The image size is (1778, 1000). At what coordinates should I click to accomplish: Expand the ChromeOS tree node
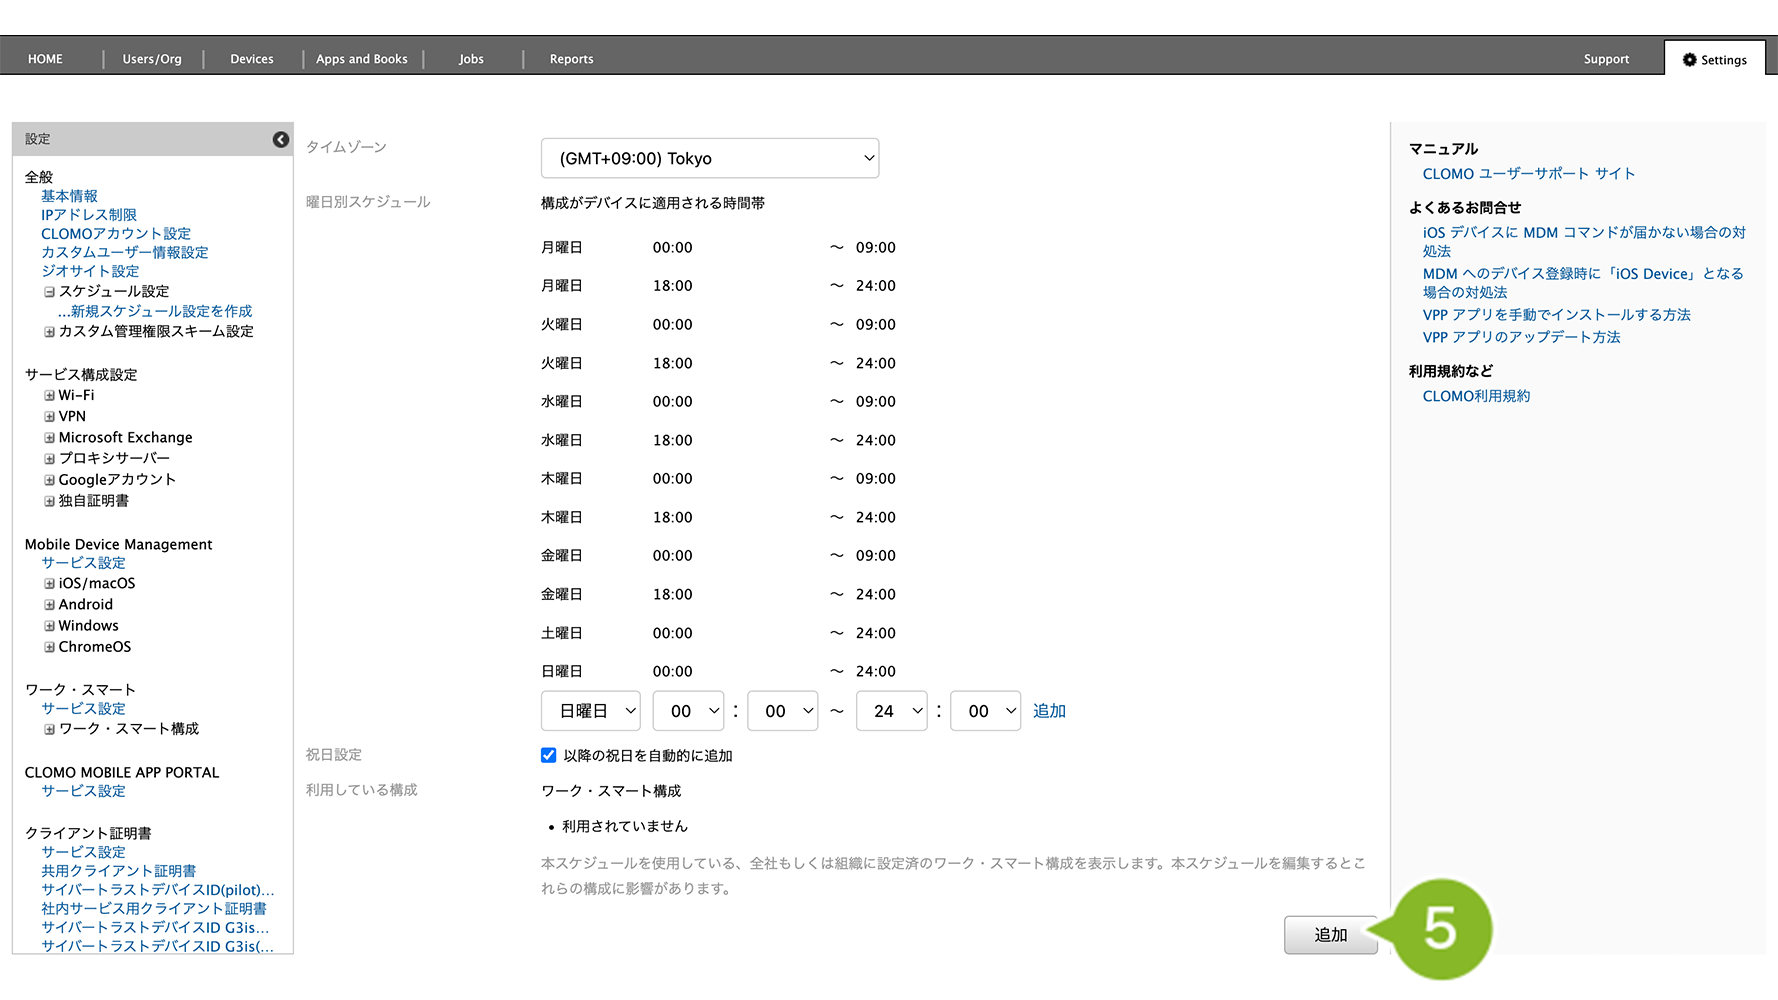pyautogui.click(x=49, y=647)
